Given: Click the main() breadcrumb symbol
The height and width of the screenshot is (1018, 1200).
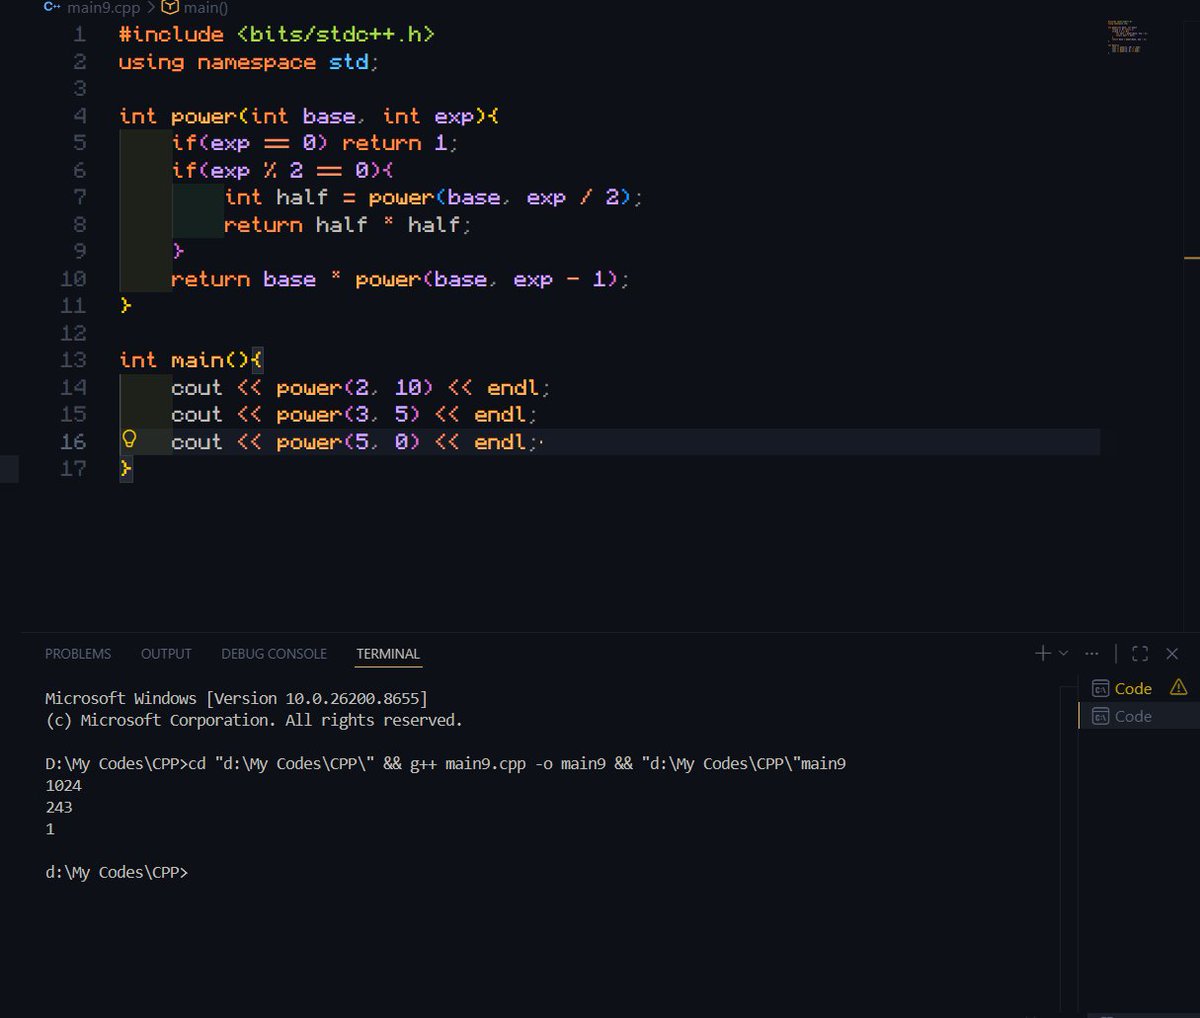Looking at the screenshot, I should pyautogui.click(x=205, y=8).
